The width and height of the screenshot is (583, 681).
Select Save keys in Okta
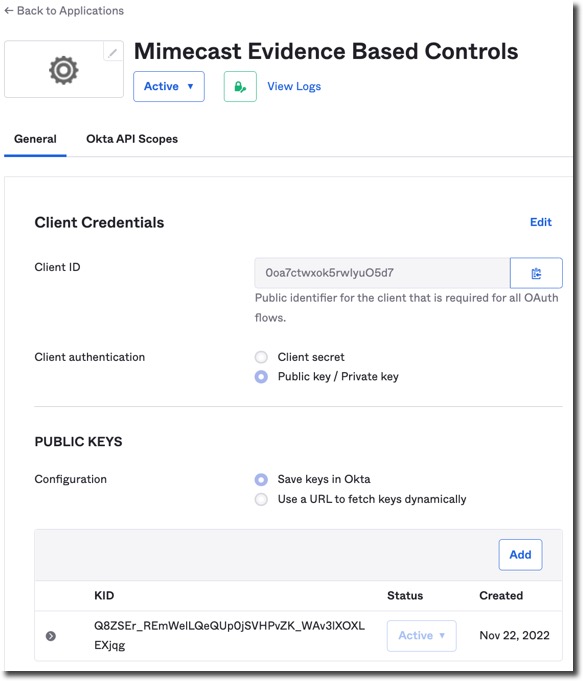[x=261, y=479]
